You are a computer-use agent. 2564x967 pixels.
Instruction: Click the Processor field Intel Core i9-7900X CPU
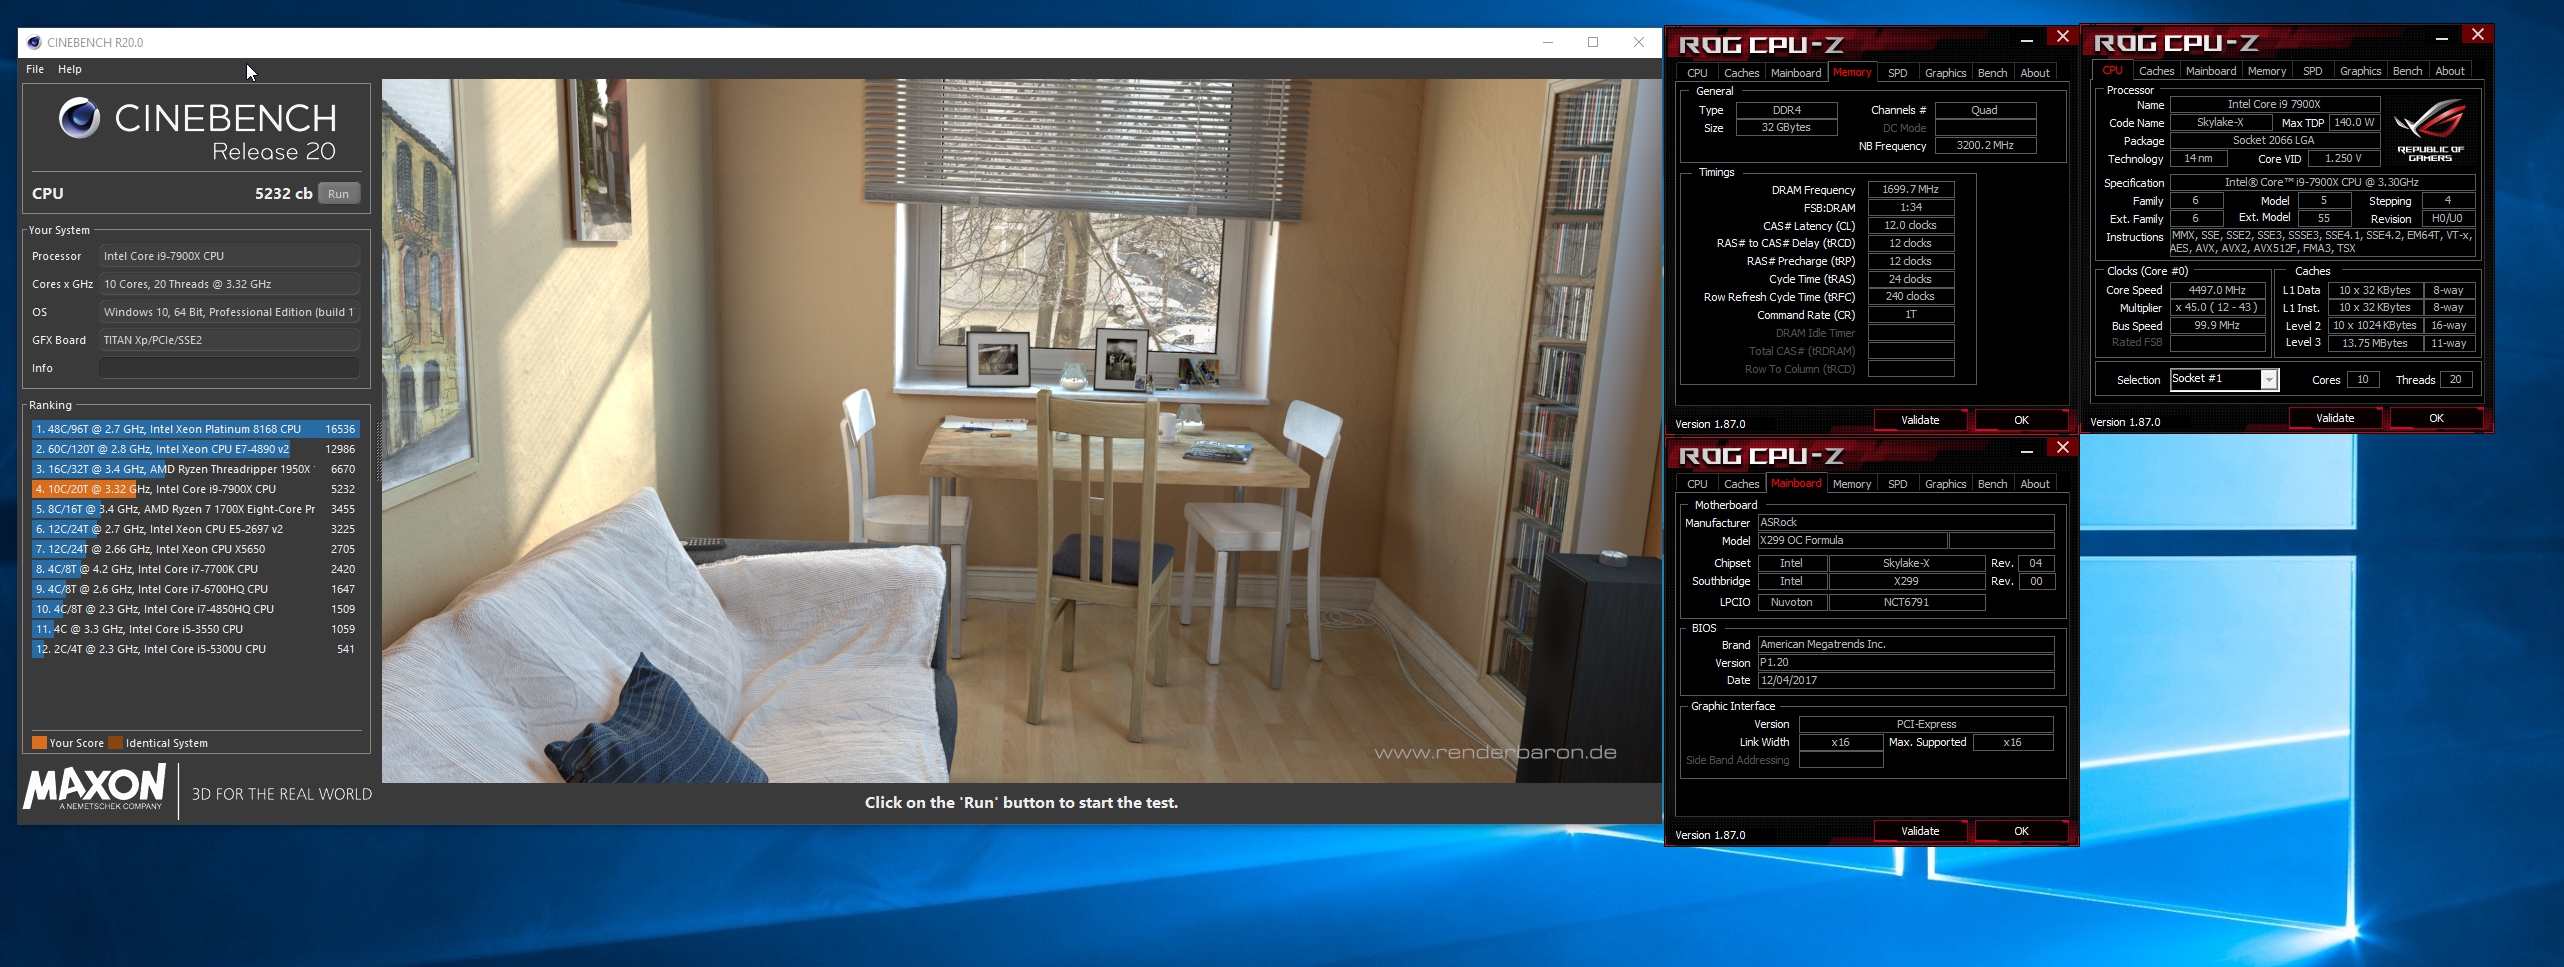tap(229, 256)
